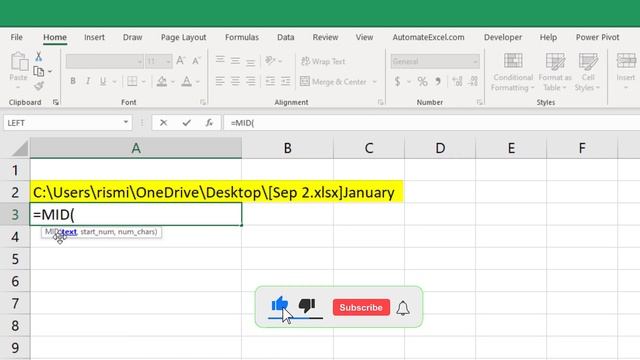Screen dimensions: 640x360
Task: Confirm formula with checkmark button
Action: click(x=187, y=122)
